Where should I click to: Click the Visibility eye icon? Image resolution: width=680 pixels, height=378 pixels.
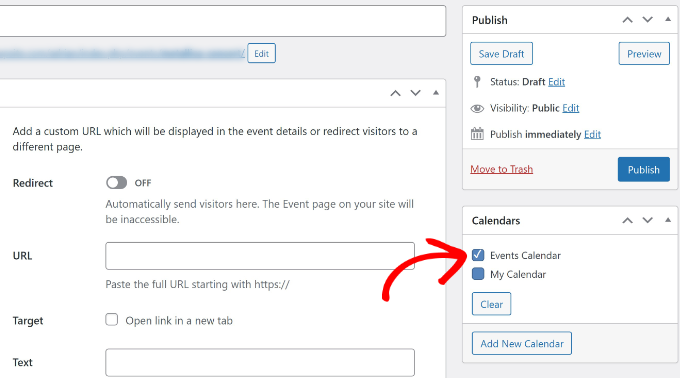477,108
